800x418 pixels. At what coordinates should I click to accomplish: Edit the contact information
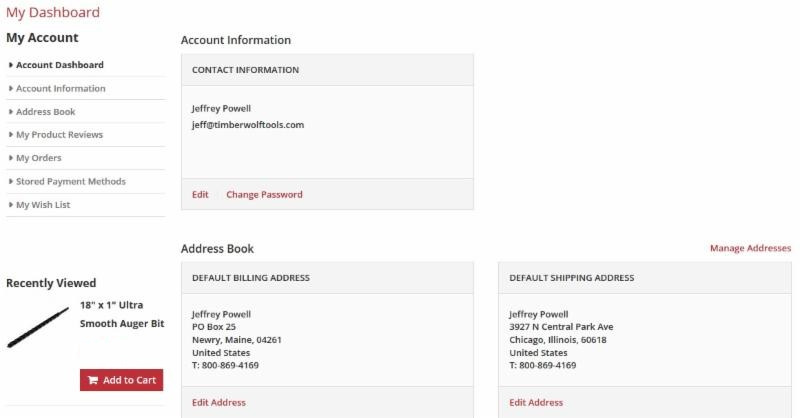pyautogui.click(x=200, y=195)
